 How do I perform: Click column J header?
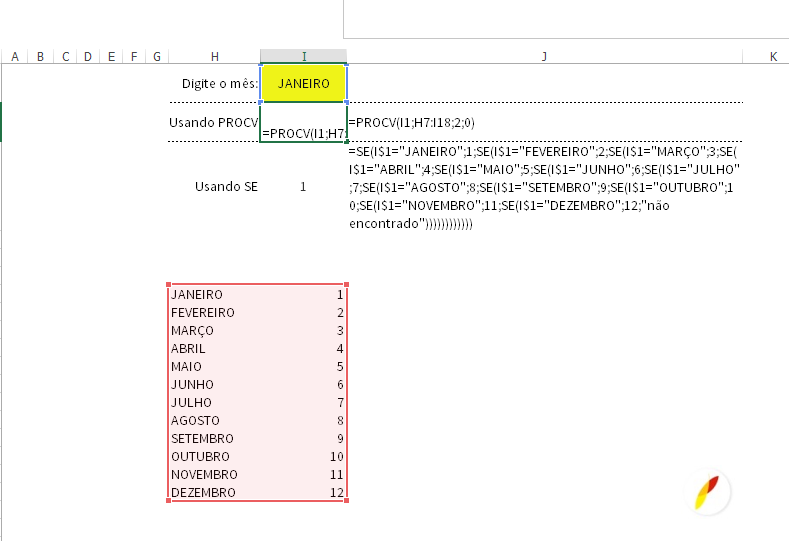coord(544,57)
